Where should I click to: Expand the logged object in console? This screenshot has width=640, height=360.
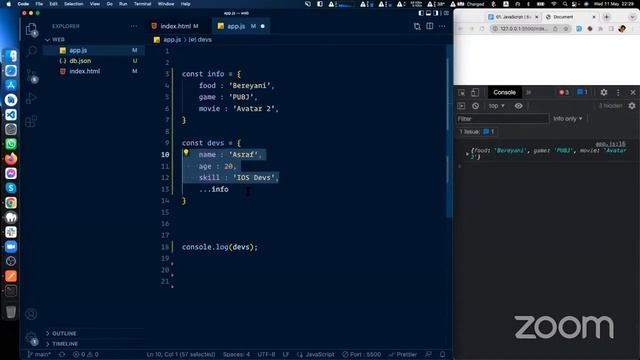coord(467,154)
